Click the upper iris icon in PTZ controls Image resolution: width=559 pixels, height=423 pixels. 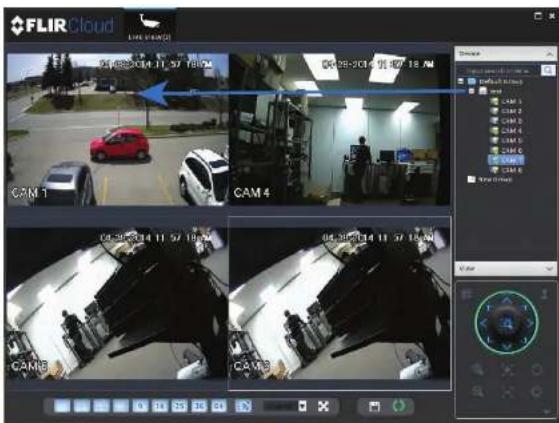tap(537, 370)
